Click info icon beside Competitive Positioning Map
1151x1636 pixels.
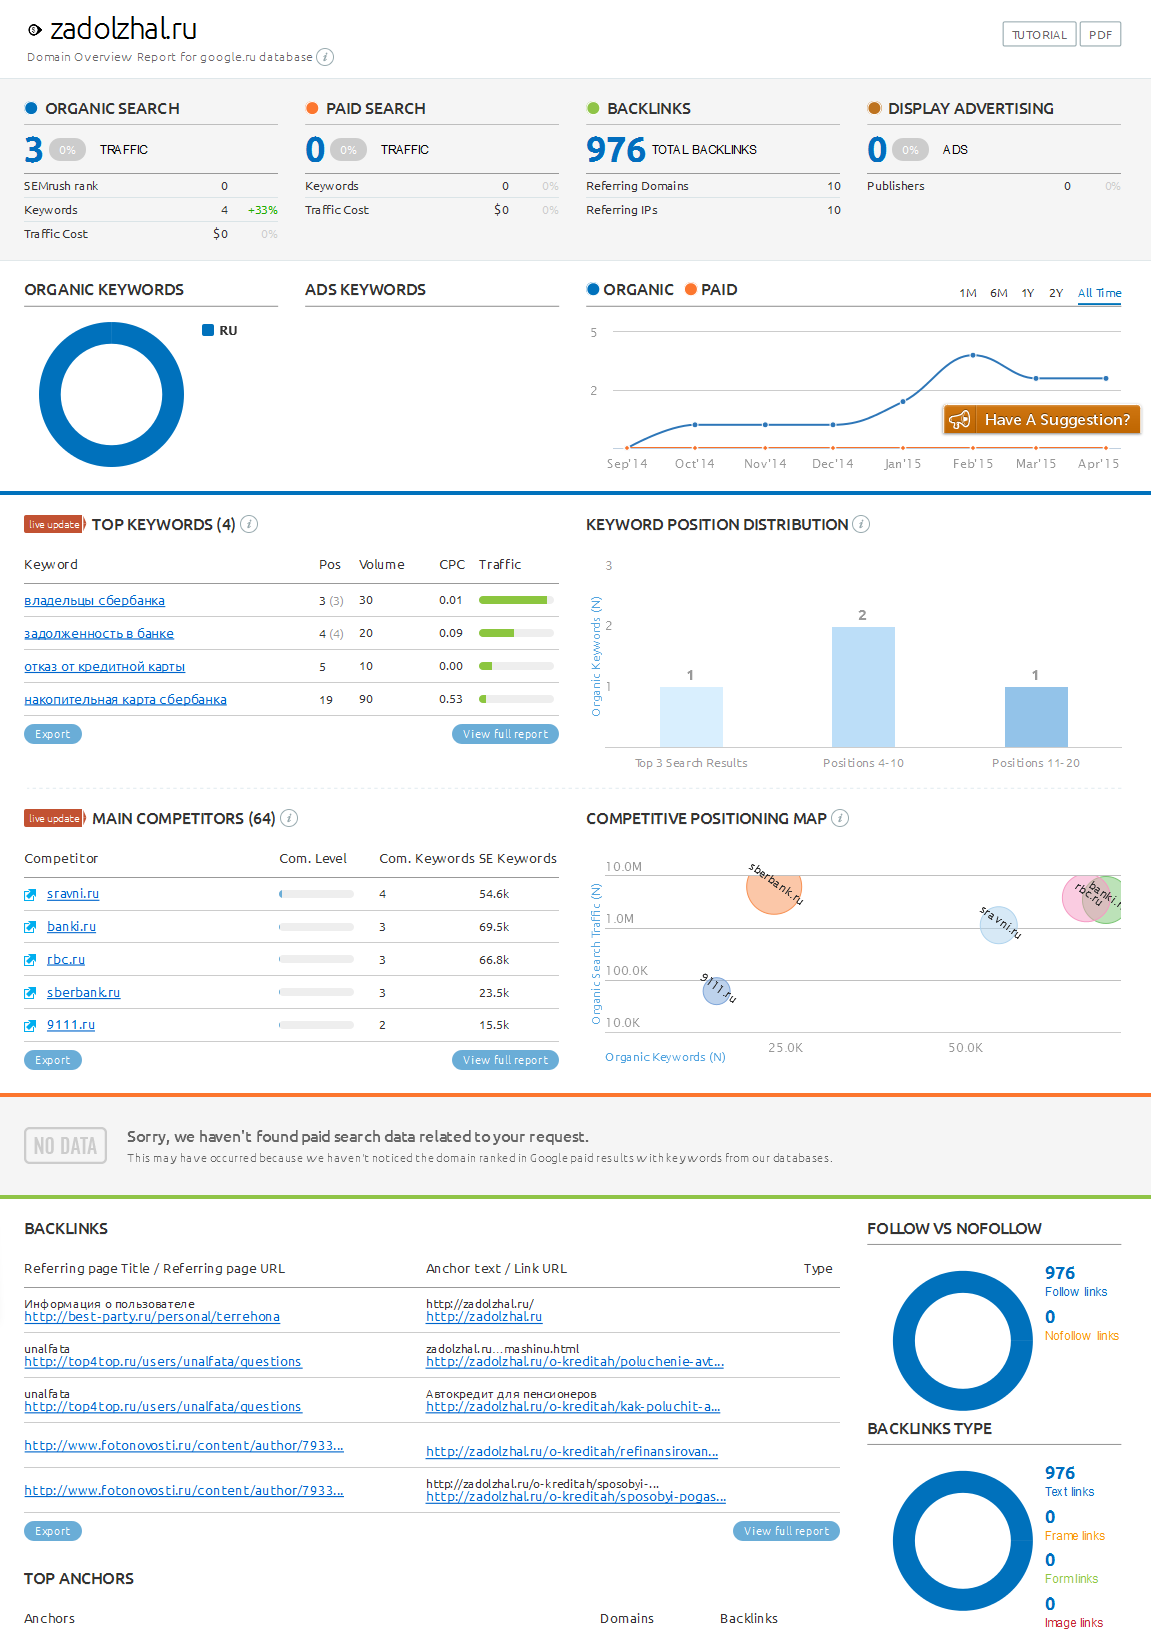[x=840, y=818]
